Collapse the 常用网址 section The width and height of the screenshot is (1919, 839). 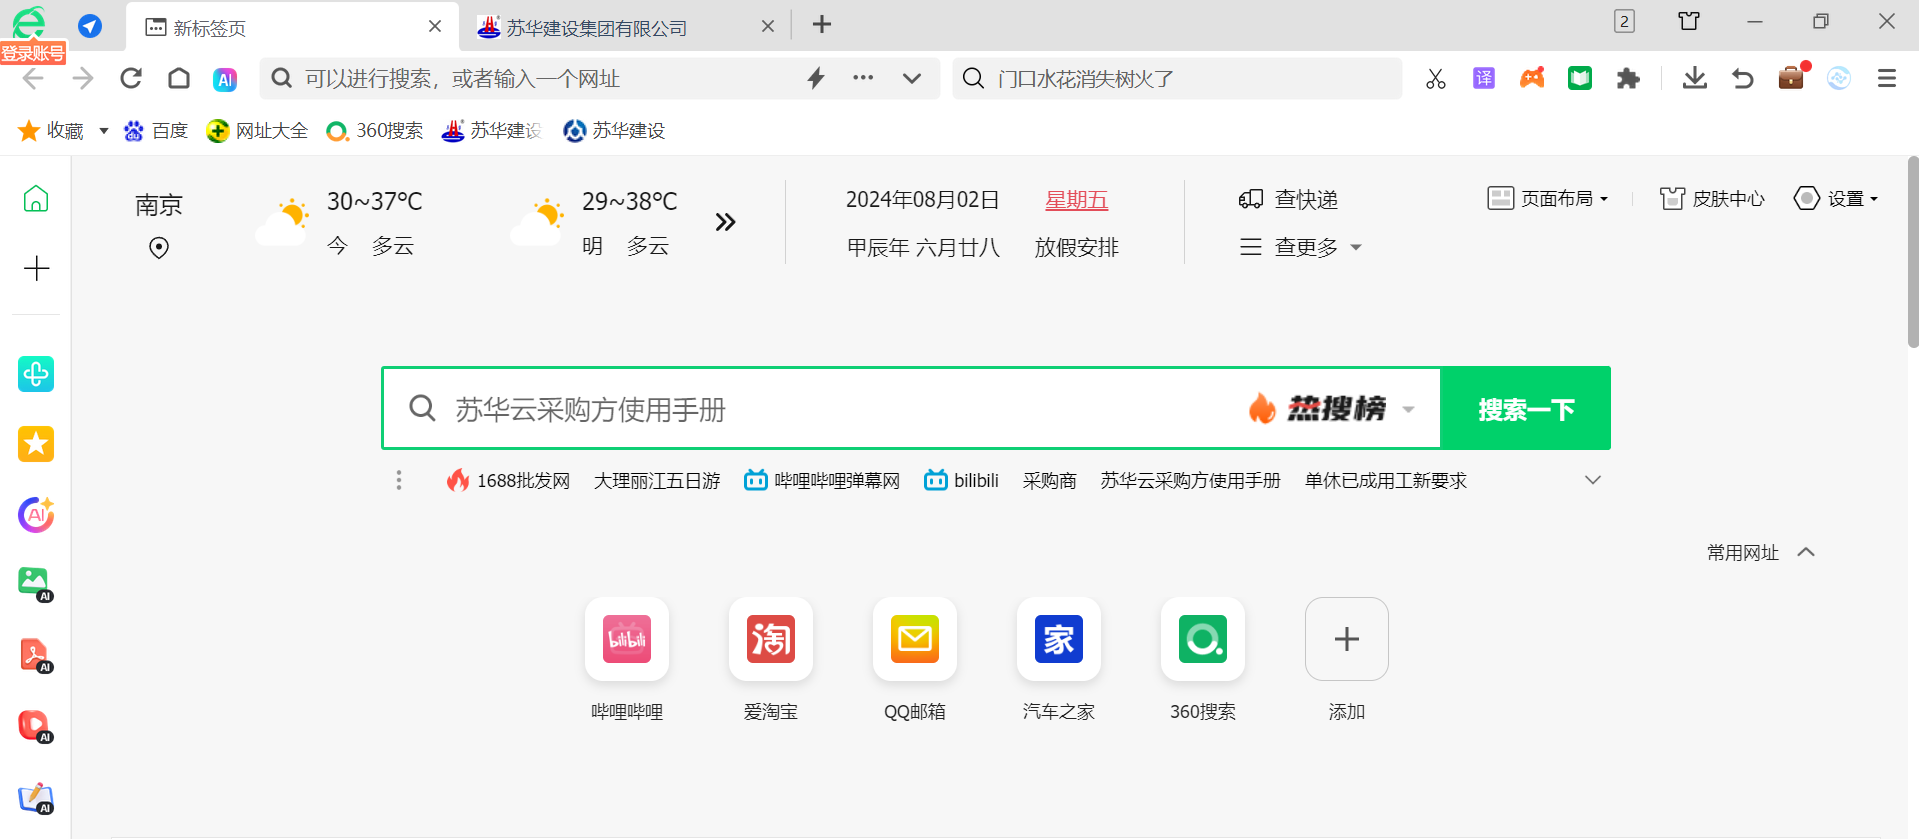coord(1806,552)
